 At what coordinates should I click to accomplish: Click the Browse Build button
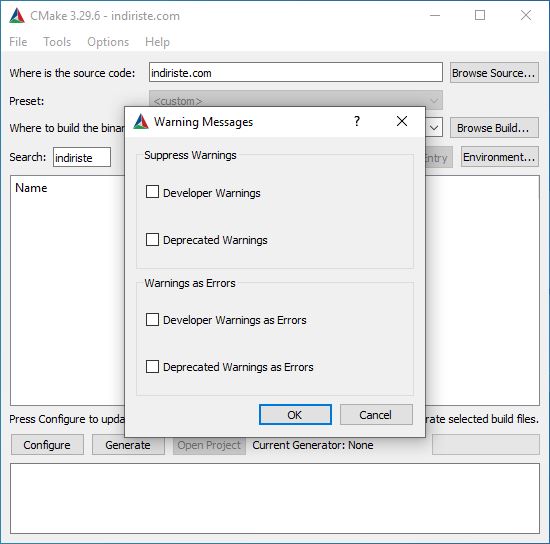[x=494, y=128]
